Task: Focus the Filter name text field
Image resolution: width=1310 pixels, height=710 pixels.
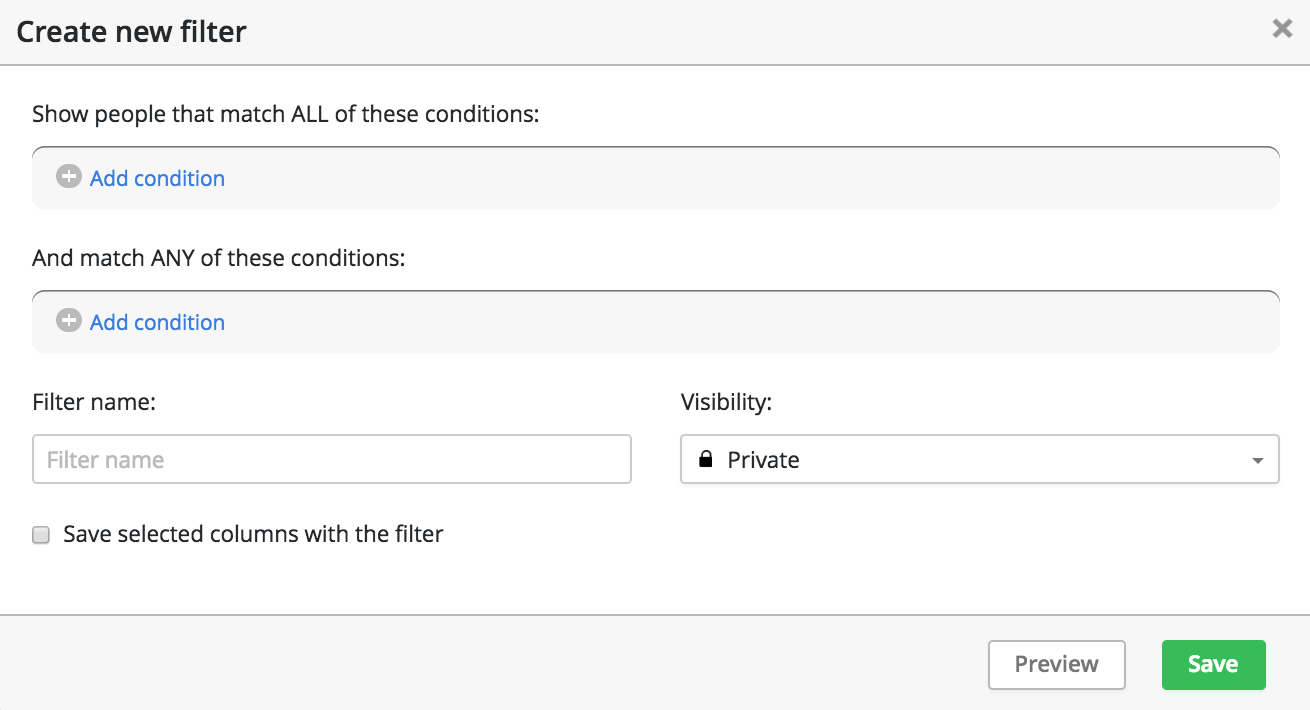Action: click(331, 460)
